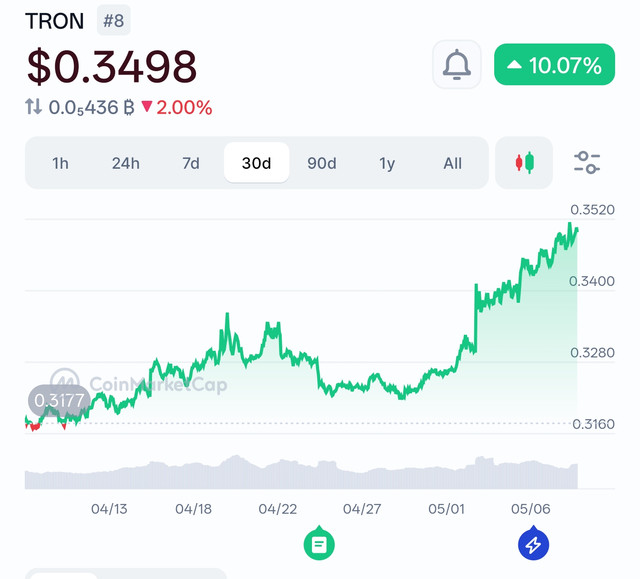Tap the green 10.07% change badge
Screen dimensions: 640x579
point(554,64)
